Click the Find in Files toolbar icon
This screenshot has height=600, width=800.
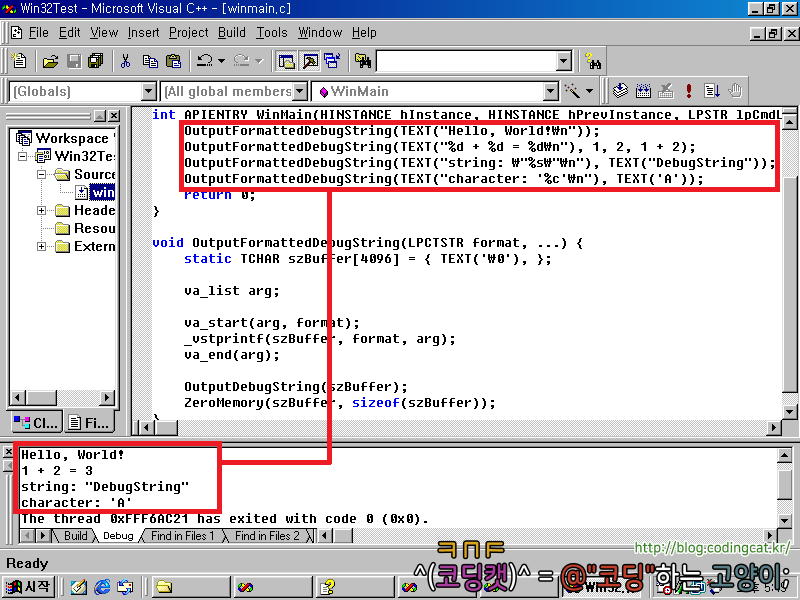363,60
